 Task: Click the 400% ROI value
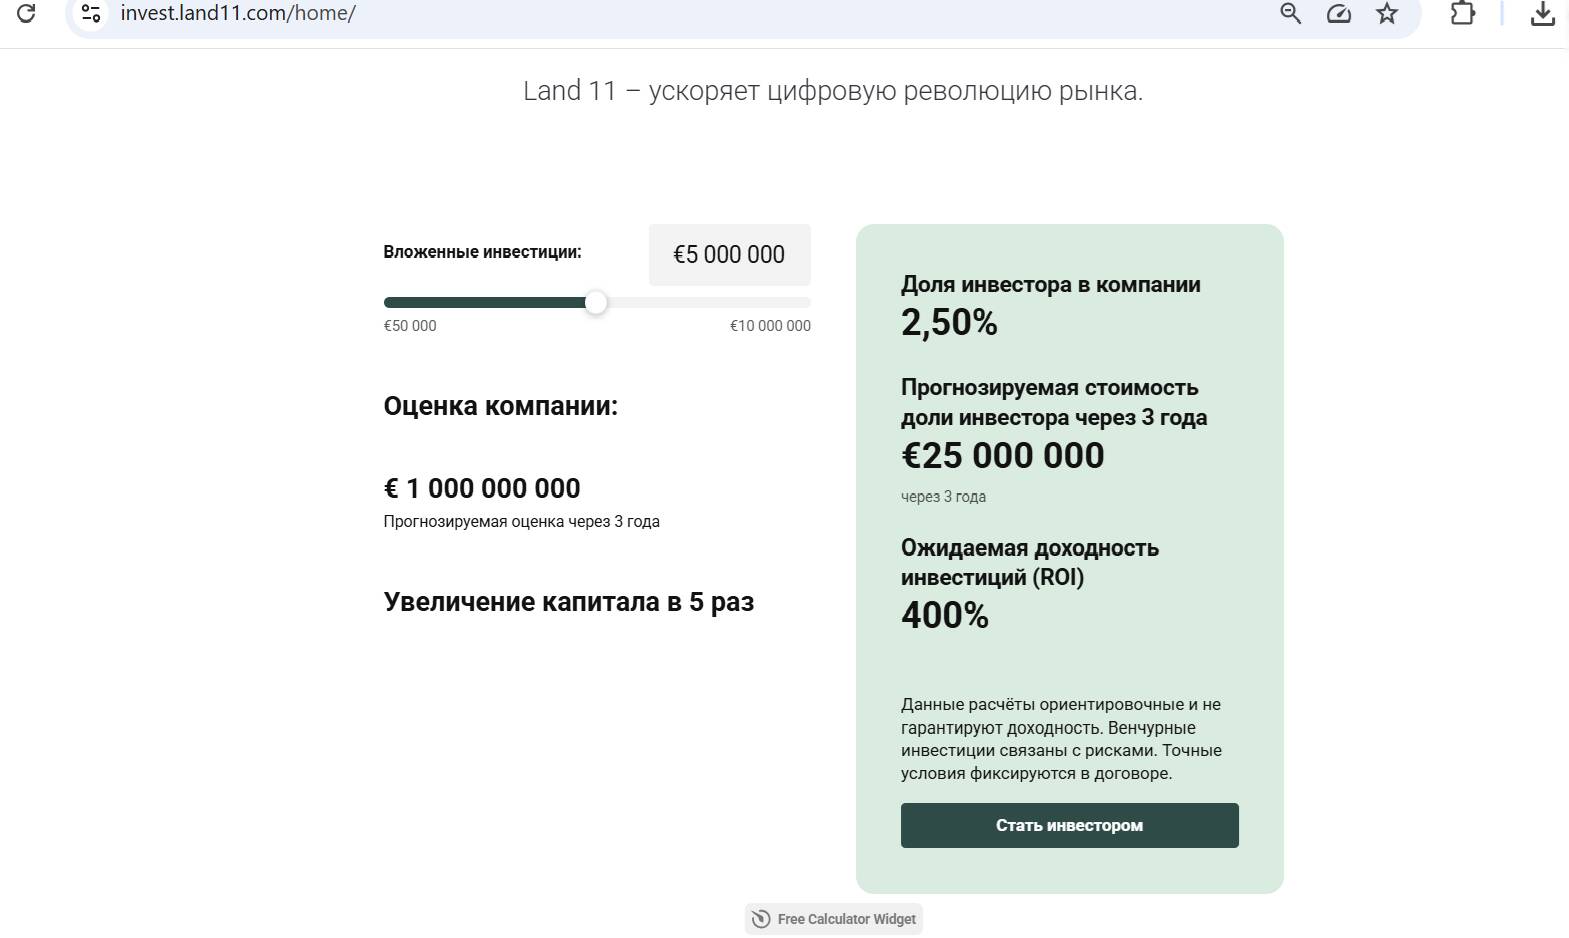(x=945, y=615)
